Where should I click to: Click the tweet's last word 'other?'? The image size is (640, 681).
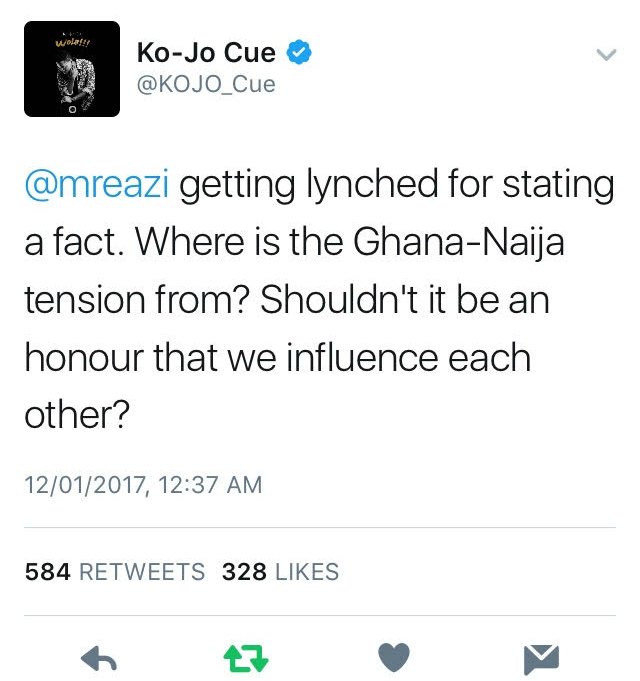point(77,415)
